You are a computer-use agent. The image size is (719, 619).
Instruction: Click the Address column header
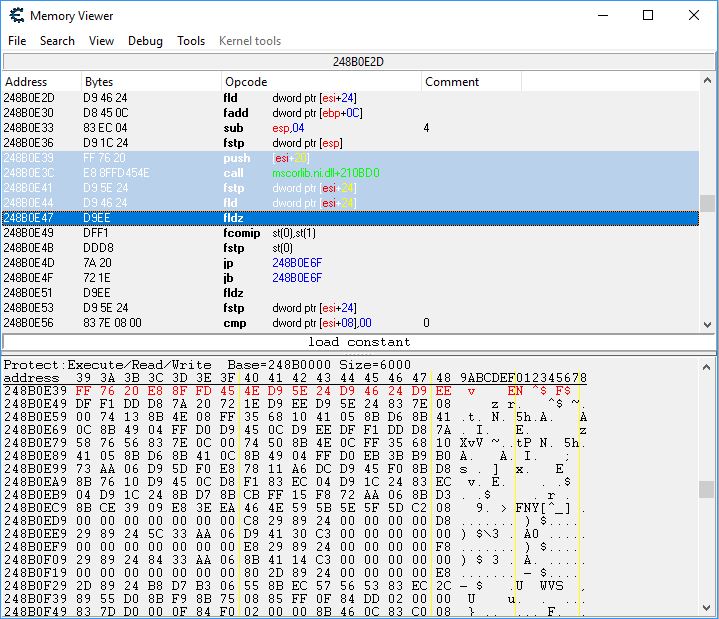pyautogui.click(x=40, y=82)
